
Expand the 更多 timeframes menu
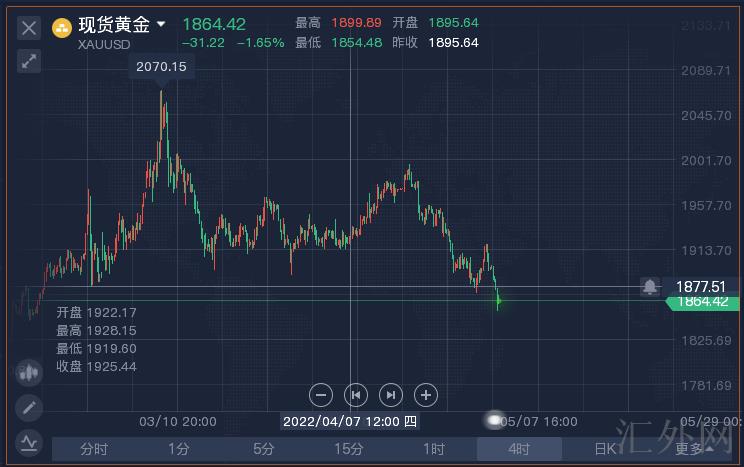[x=690, y=449]
